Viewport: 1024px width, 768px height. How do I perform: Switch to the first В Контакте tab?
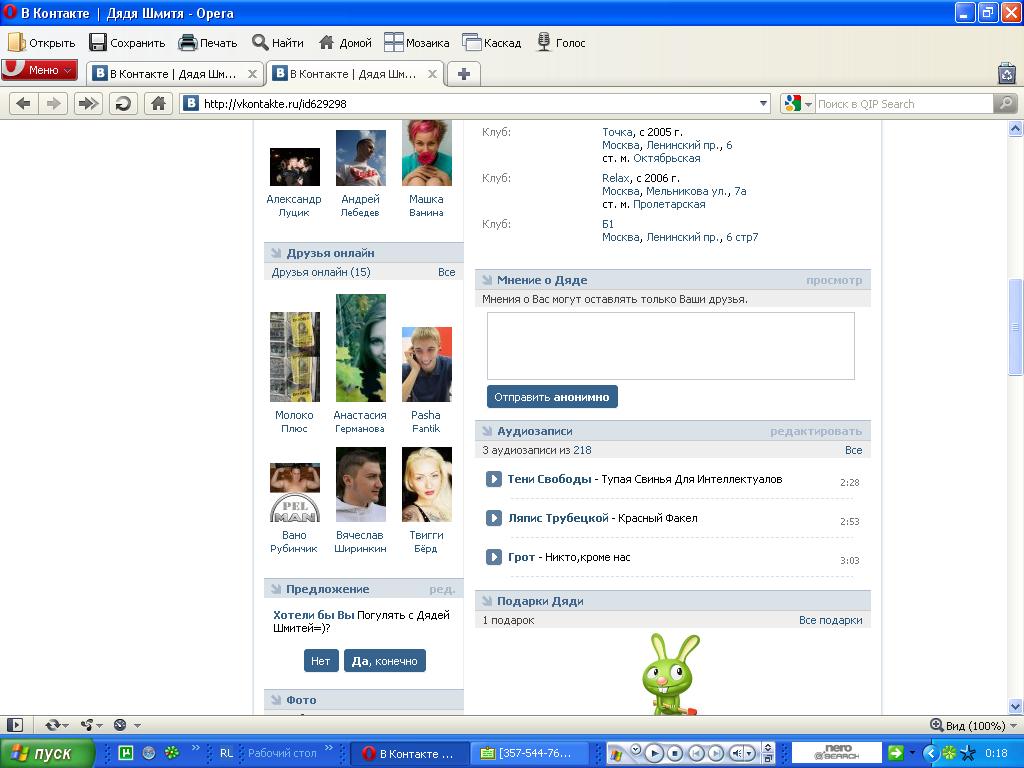(x=174, y=74)
